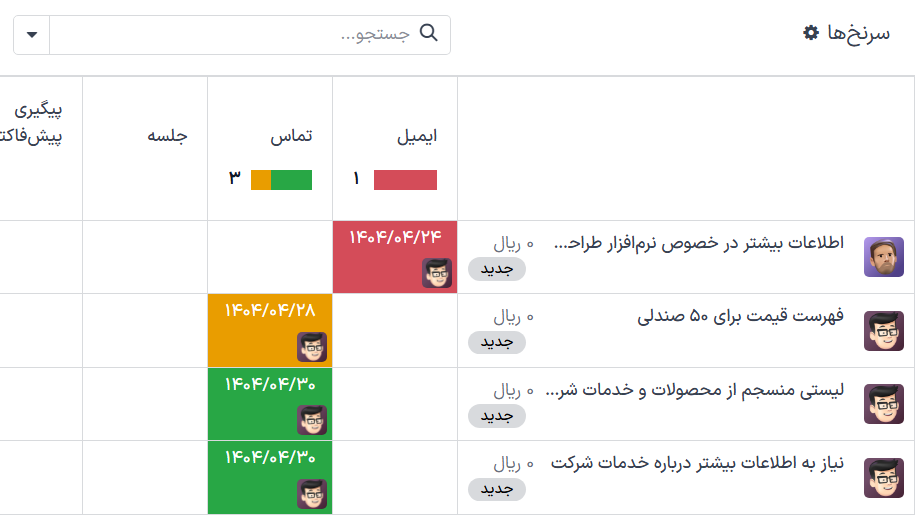Select the تماس column header

[x=293, y=136]
